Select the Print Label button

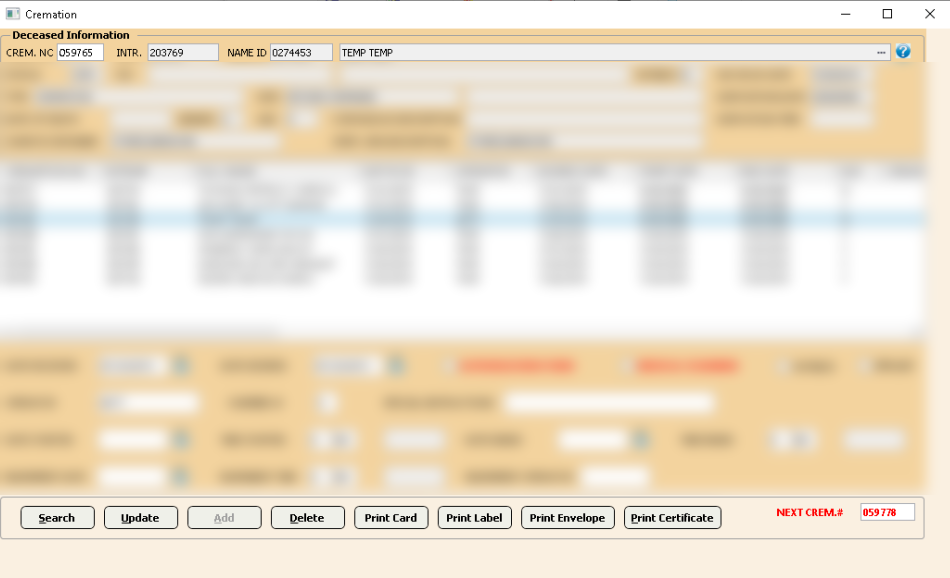[x=474, y=518]
